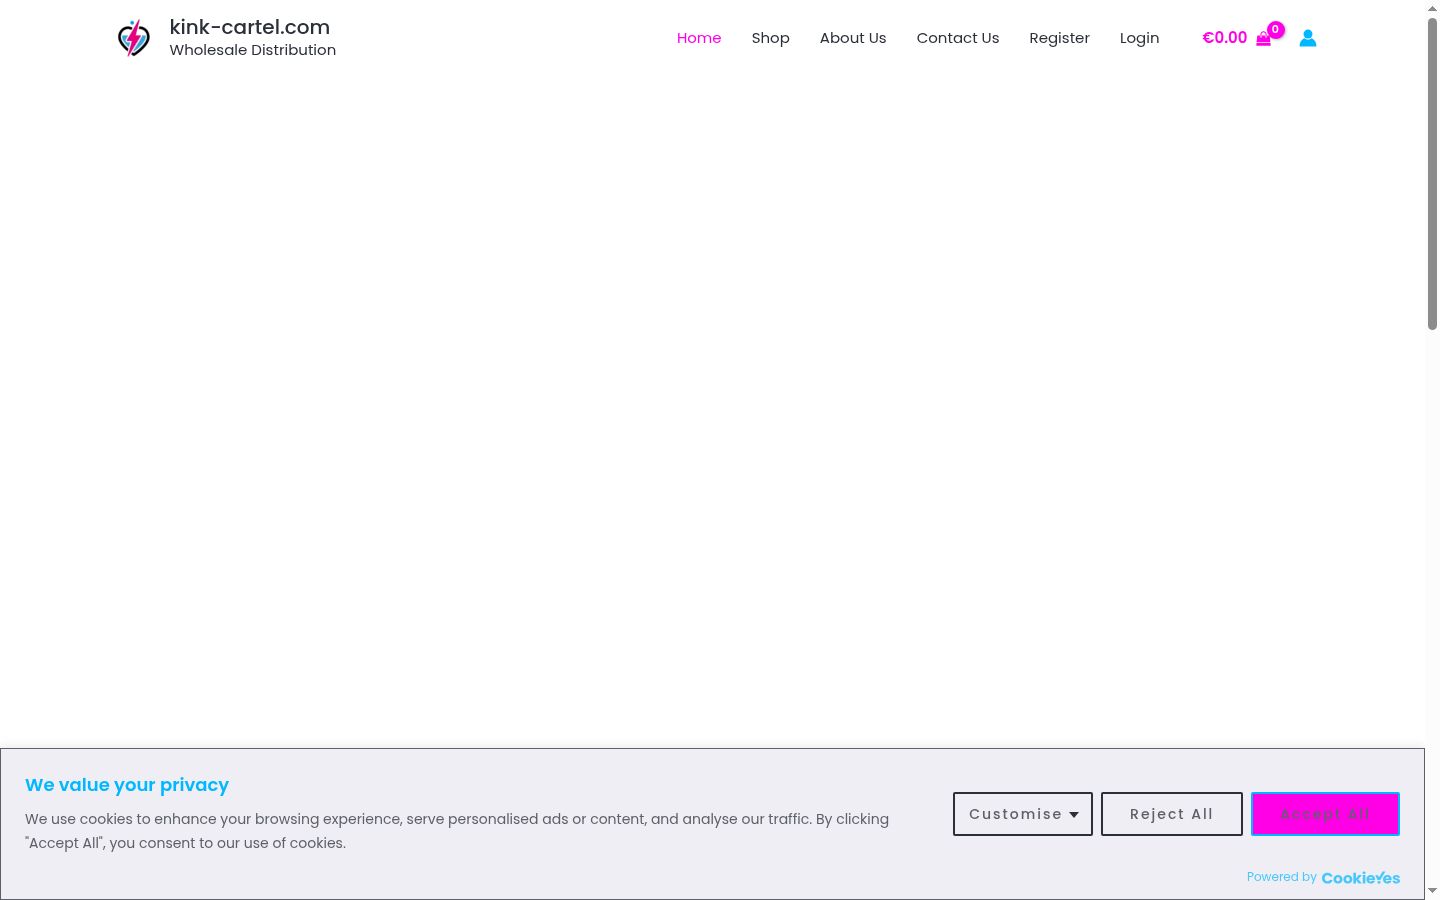Click the kink-cartel.com site title

pyautogui.click(x=250, y=27)
